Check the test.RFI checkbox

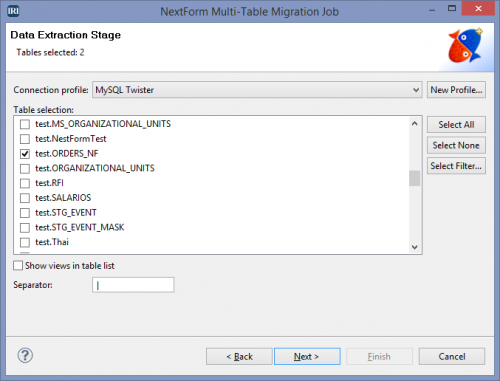tap(25, 183)
